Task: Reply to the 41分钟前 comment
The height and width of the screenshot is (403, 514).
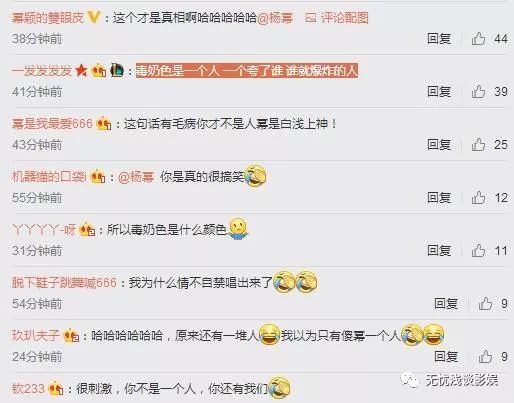Action: [439, 91]
